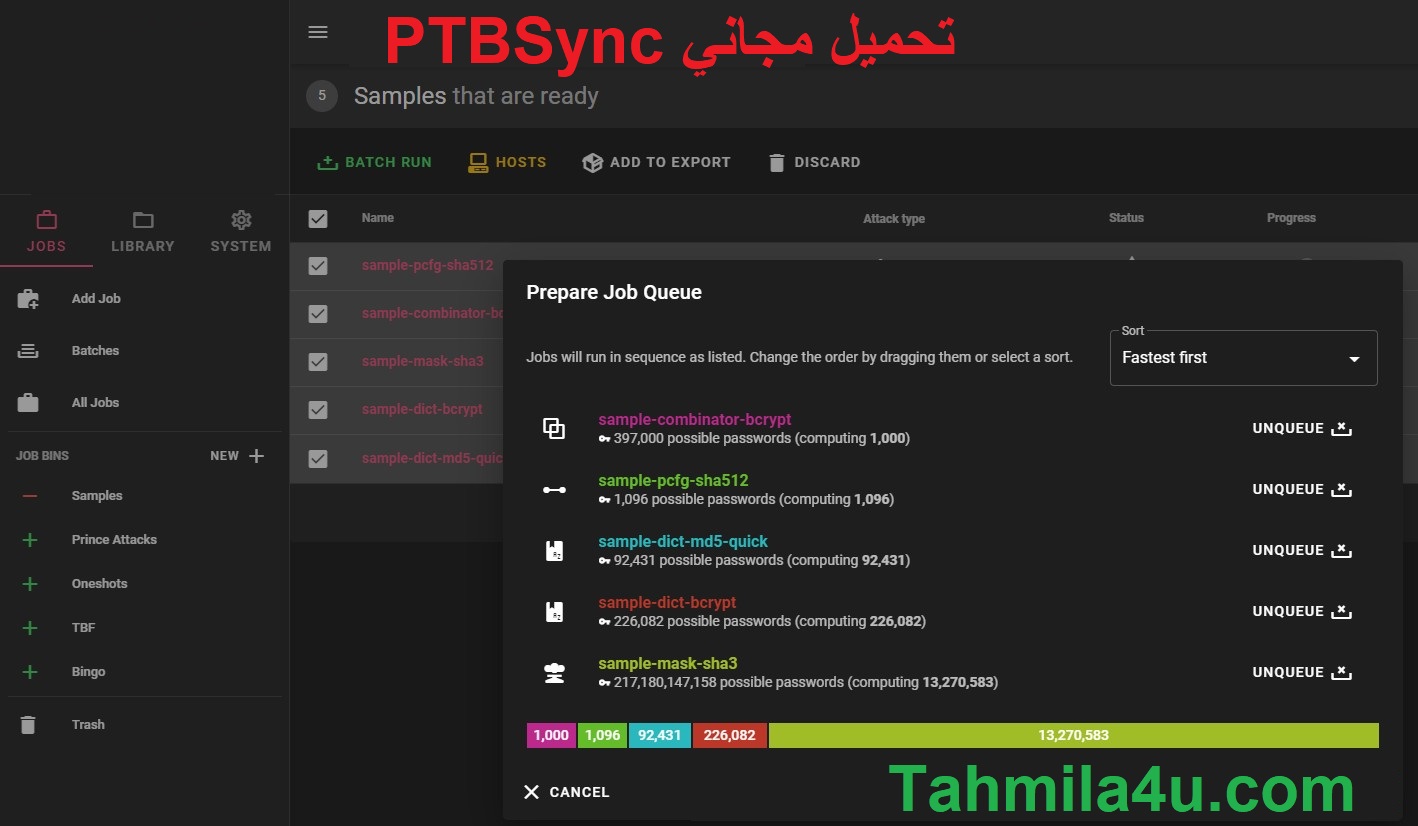Viewport: 1418px width, 826px height.
Task: Cancel the Prepare Job Queue dialog
Action: tap(566, 792)
